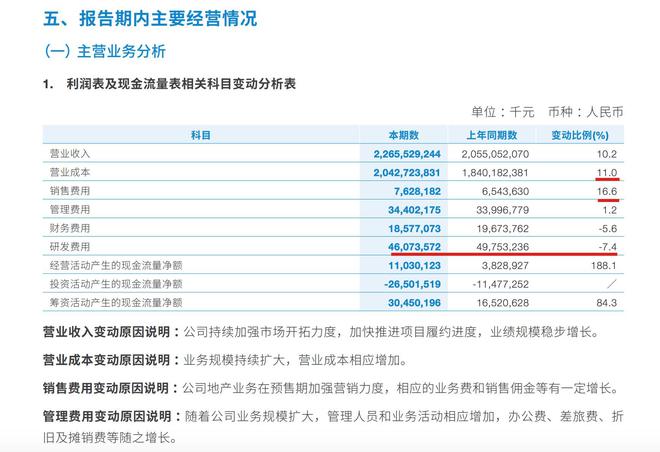Screen dimensions: 660x452
Task: Click the unit note 单位：千元
Action: [503, 112]
